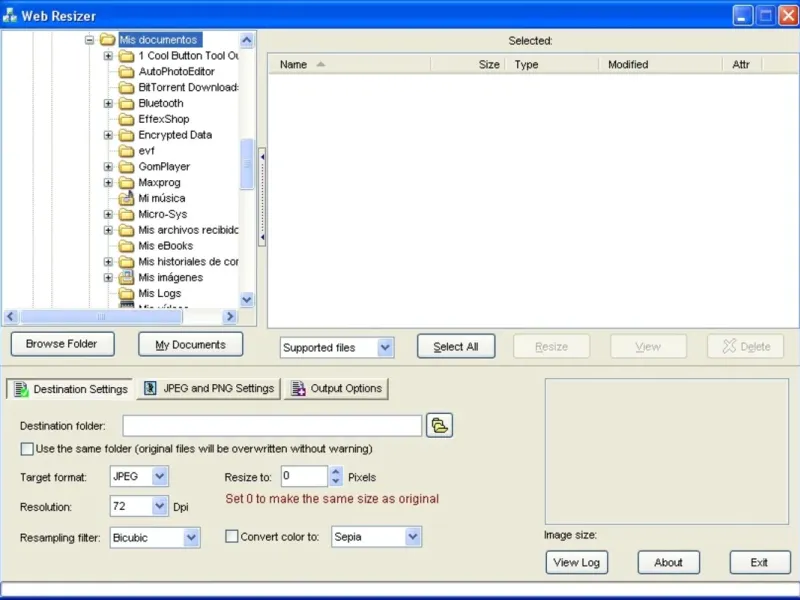Click the Mis imágenes folder icon
This screenshot has width=800, height=600.
(x=126, y=277)
